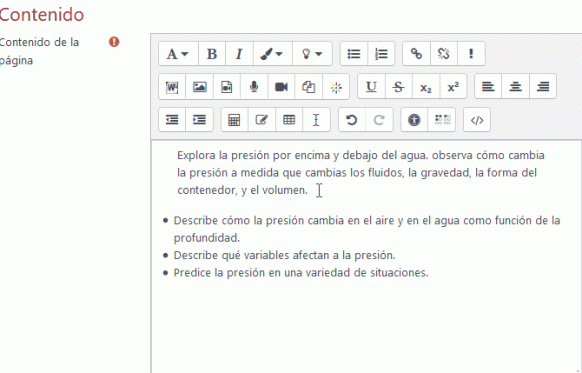This screenshot has height=373, width=582.
Task: Click the record video camera icon
Action: point(281,86)
